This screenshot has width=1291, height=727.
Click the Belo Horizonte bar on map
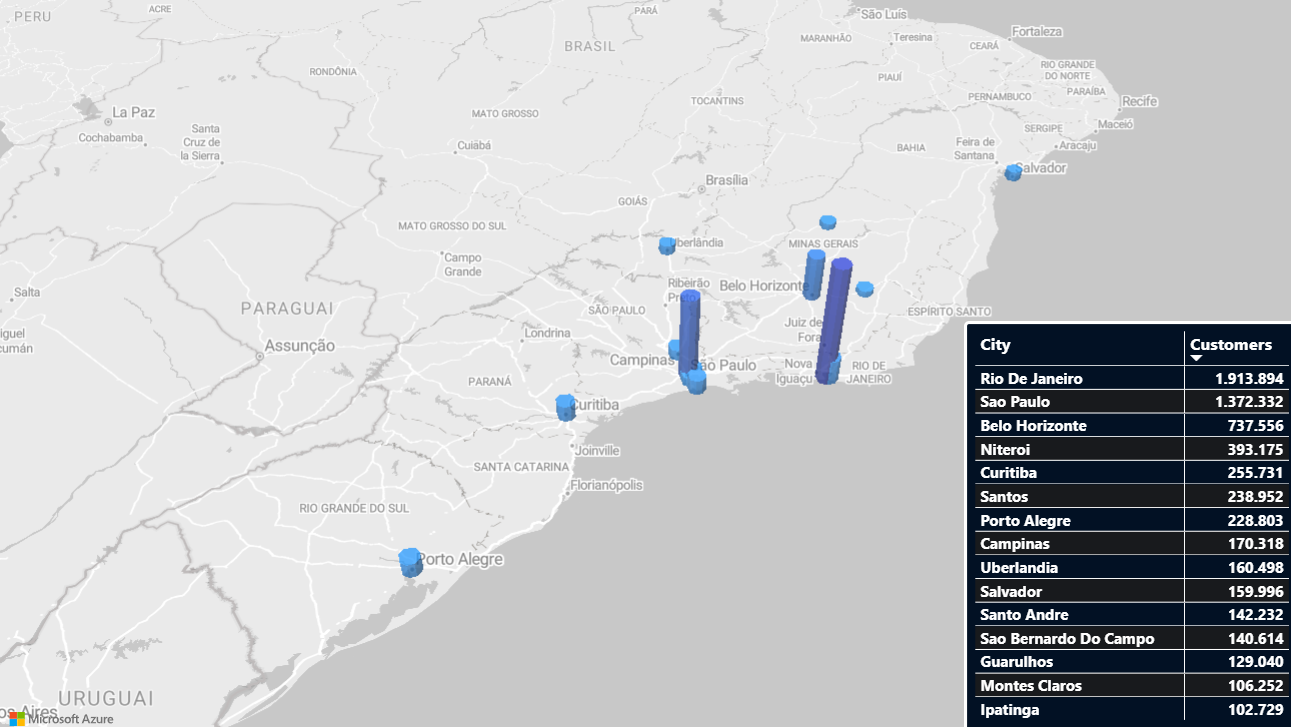click(814, 275)
